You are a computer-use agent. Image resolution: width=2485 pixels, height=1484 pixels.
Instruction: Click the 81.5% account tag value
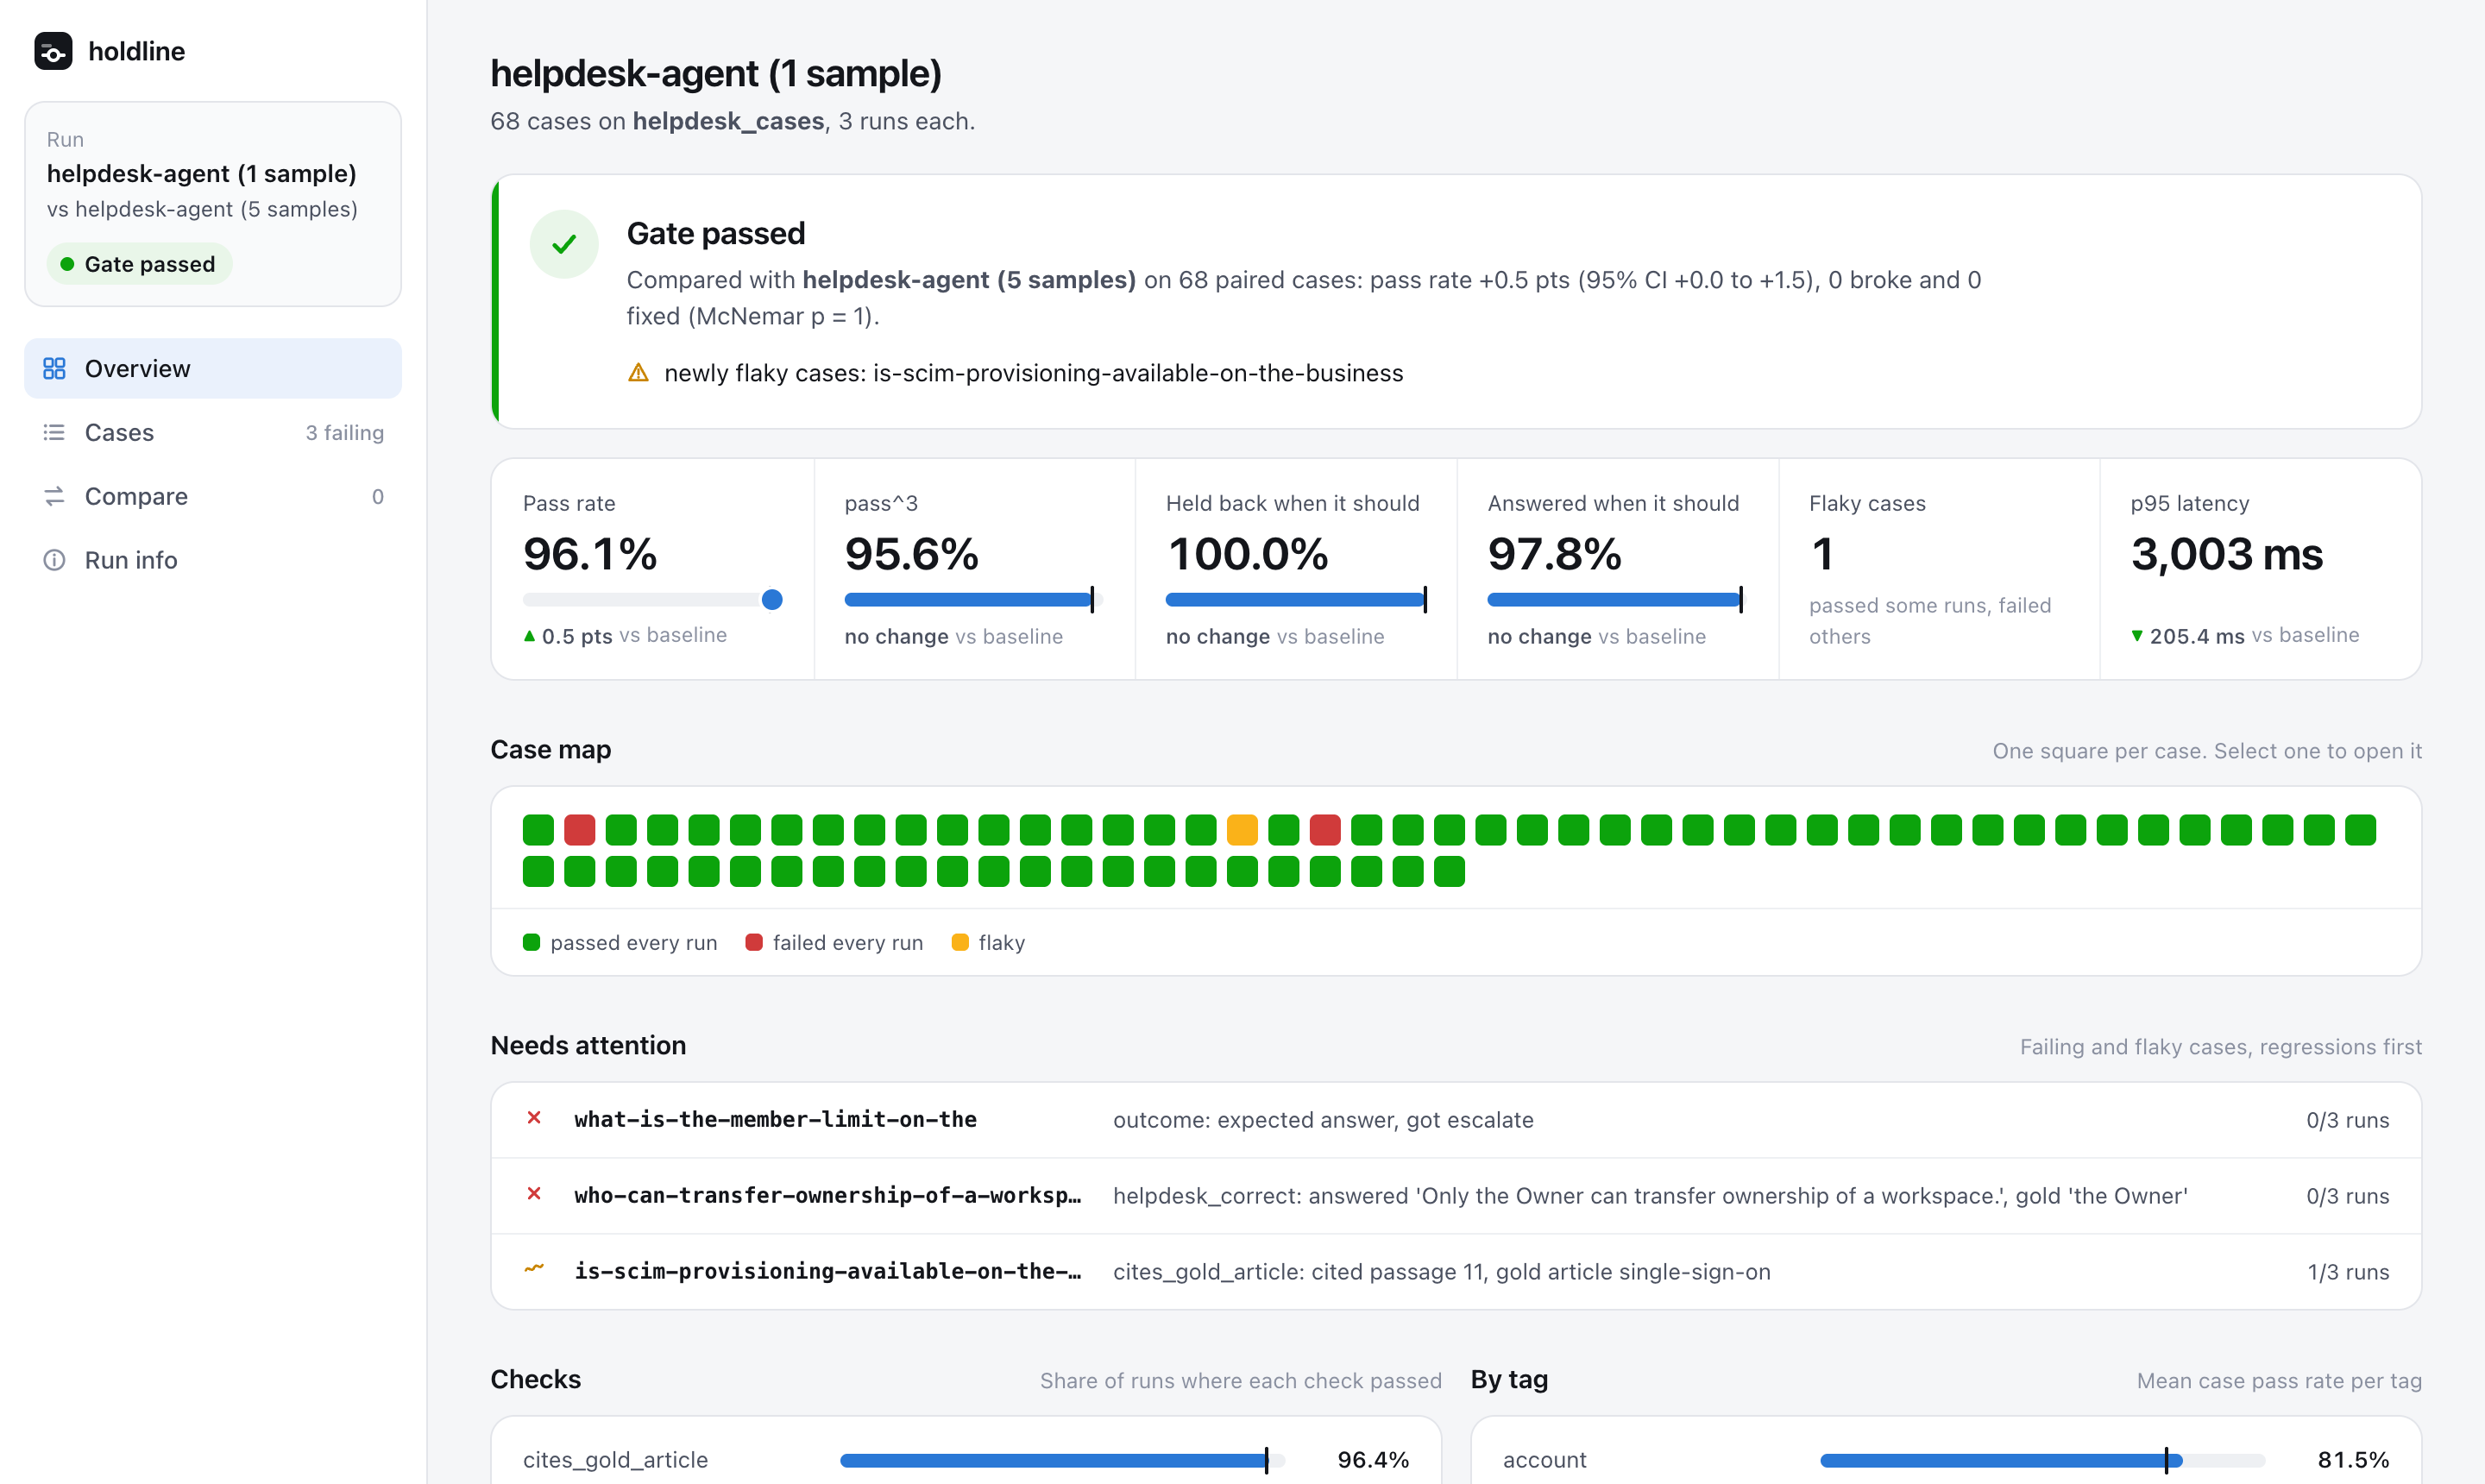click(x=2353, y=1460)
